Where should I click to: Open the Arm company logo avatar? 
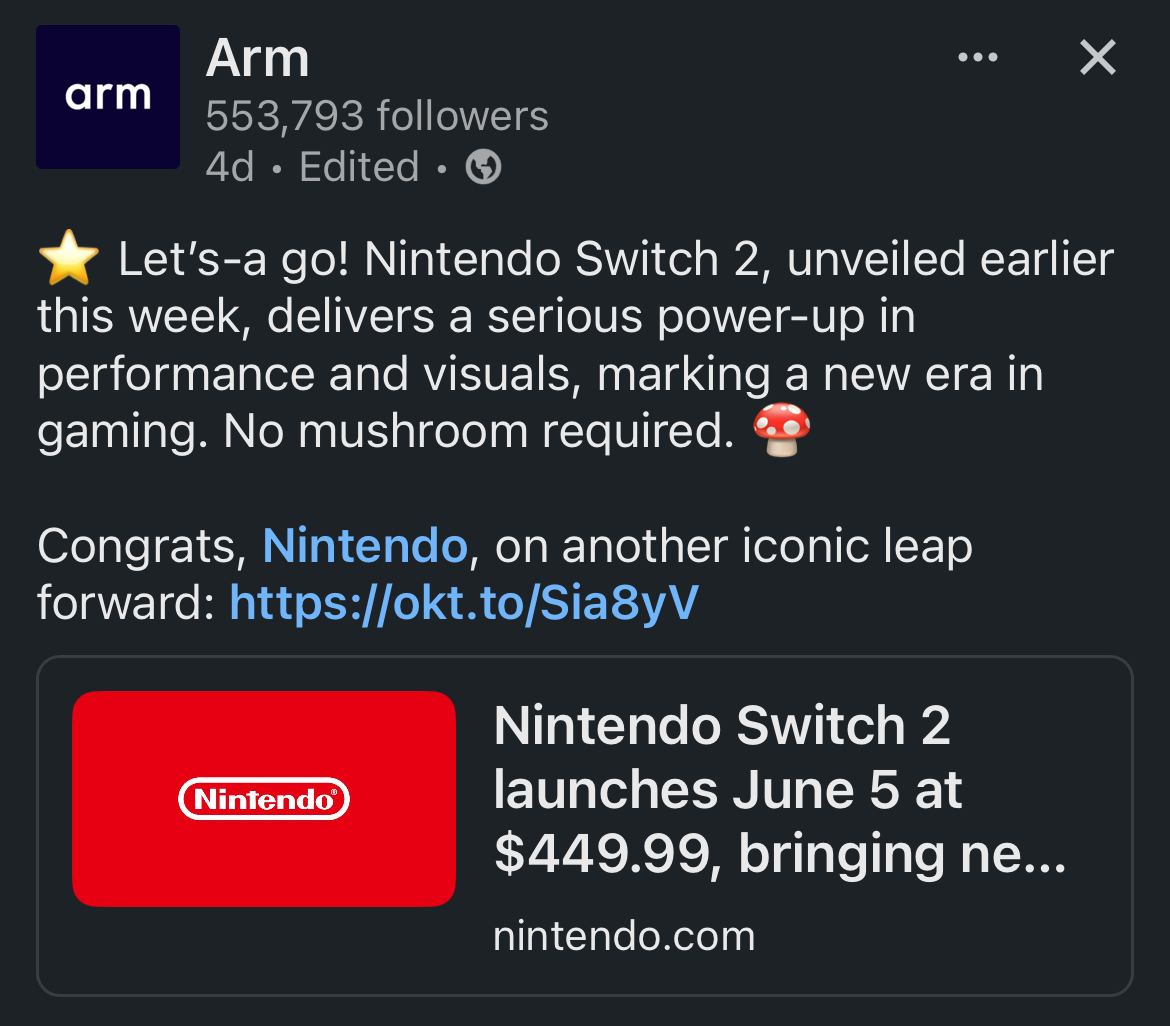tap(108, 97)
